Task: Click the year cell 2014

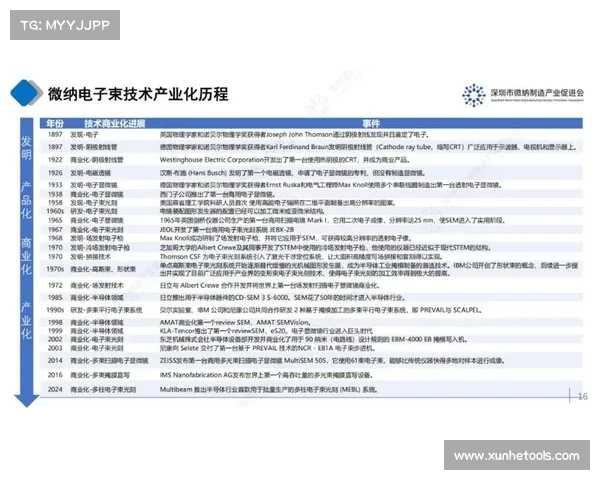Action: (x=55, y=361)
